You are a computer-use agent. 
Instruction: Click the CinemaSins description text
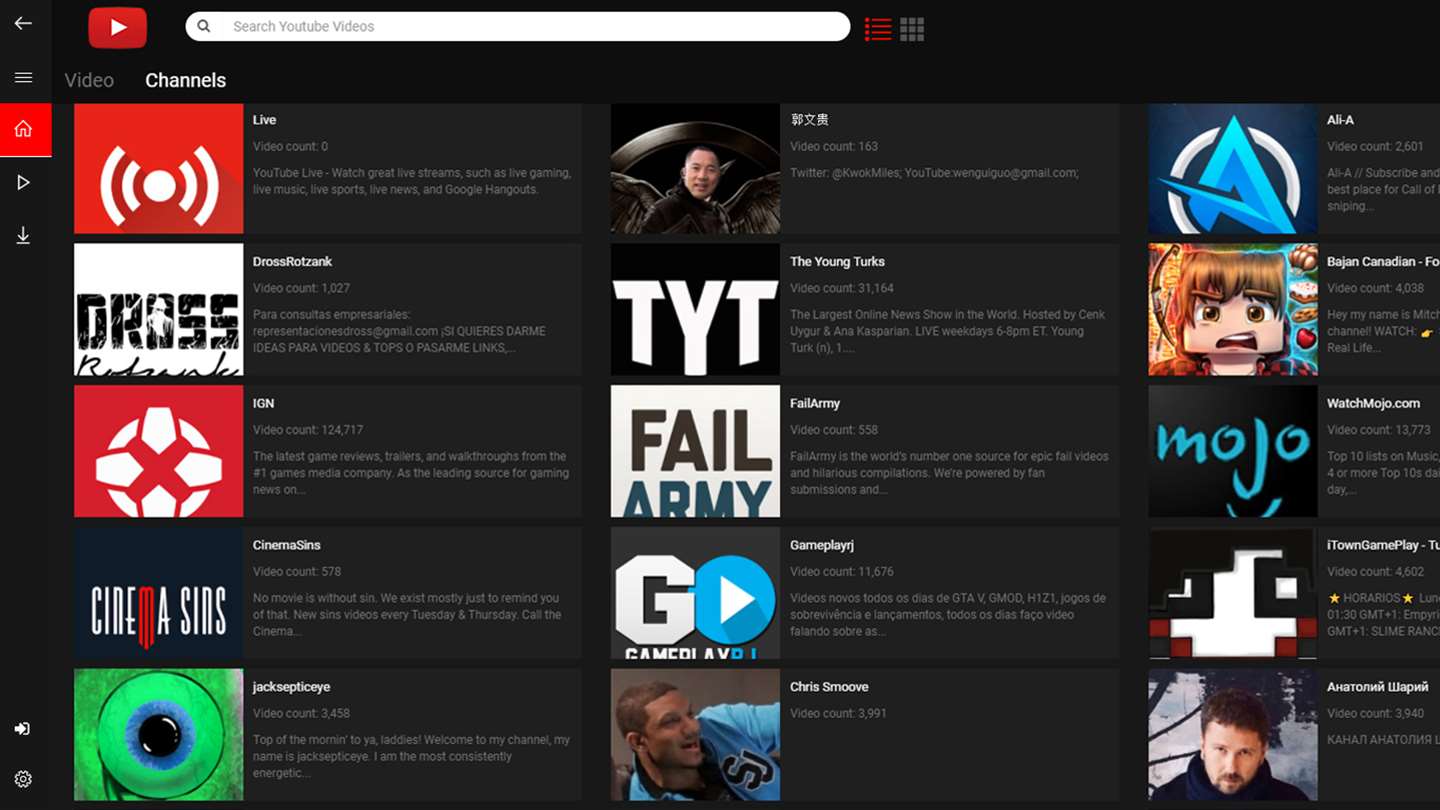tap(407, 615)
